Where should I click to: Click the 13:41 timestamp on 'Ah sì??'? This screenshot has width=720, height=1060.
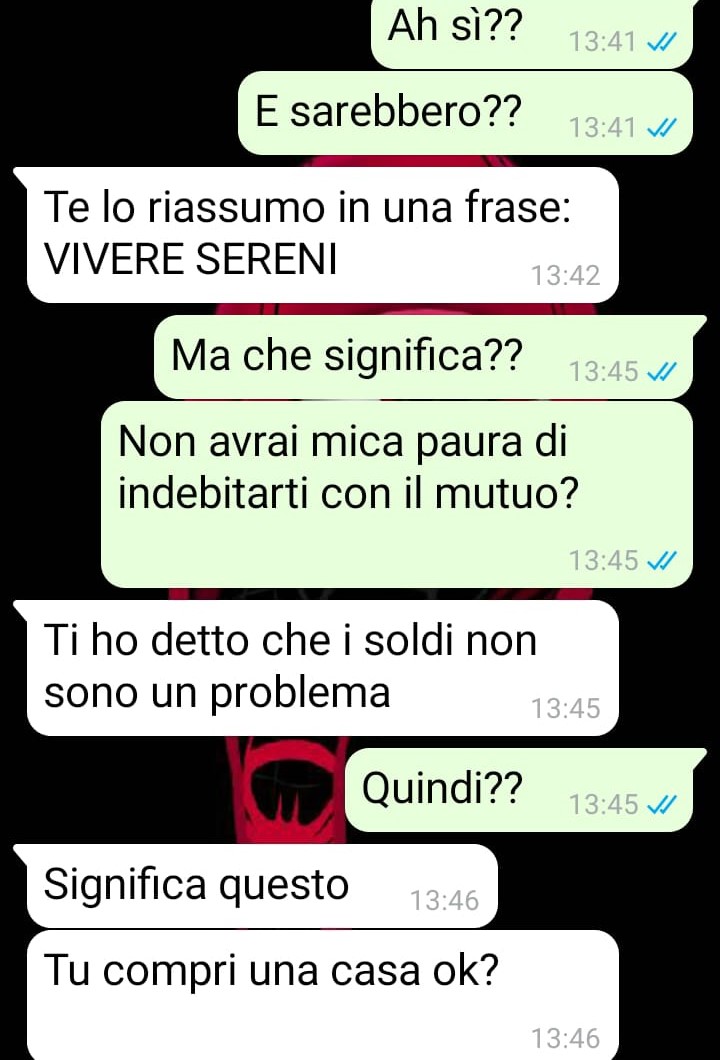(x=603, y=42)
